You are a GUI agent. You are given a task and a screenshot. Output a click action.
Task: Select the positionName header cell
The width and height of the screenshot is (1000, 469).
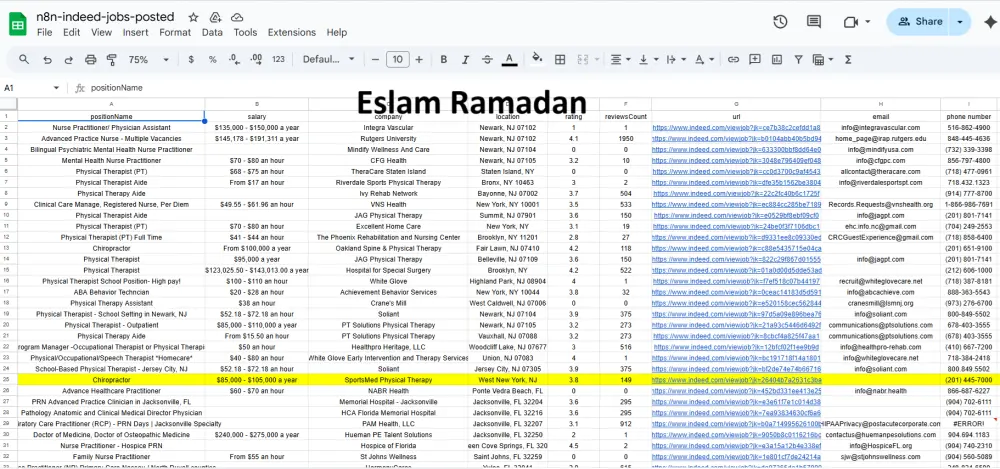click(x=111, y=117)
